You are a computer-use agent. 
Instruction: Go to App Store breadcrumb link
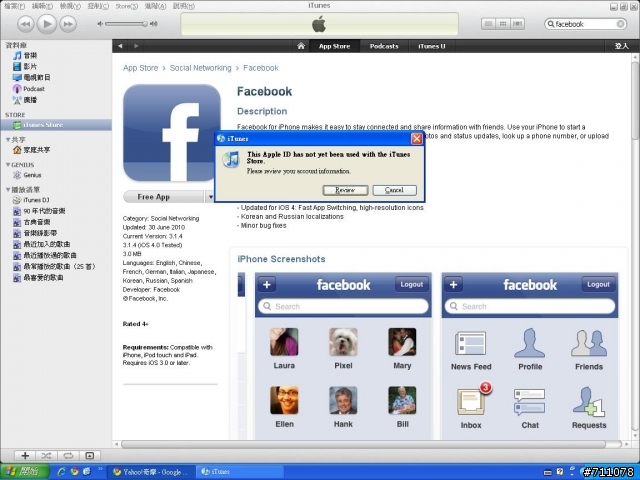140,68
